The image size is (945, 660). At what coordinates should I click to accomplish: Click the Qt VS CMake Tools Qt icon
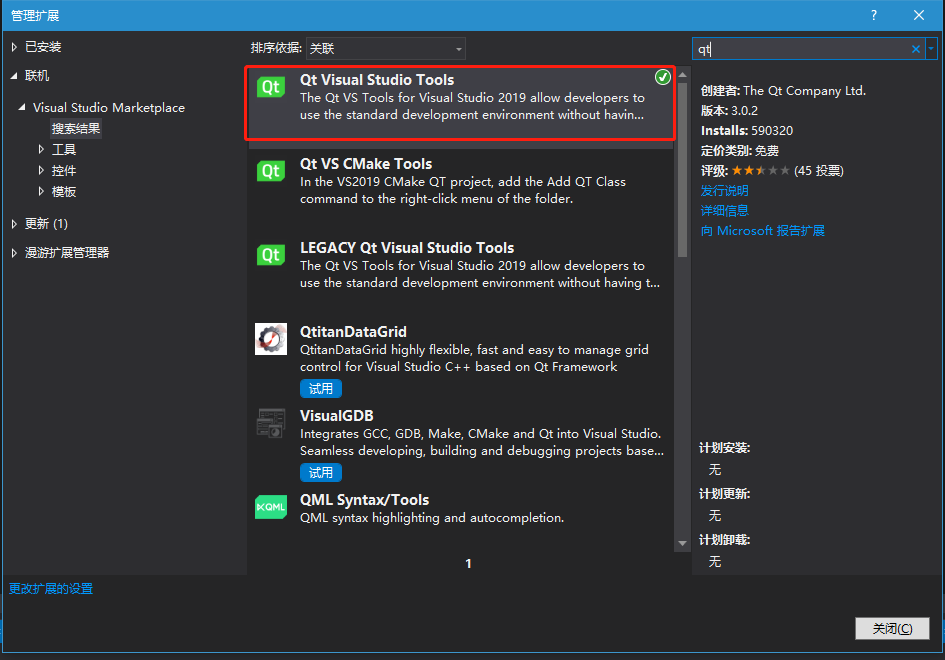271,171
